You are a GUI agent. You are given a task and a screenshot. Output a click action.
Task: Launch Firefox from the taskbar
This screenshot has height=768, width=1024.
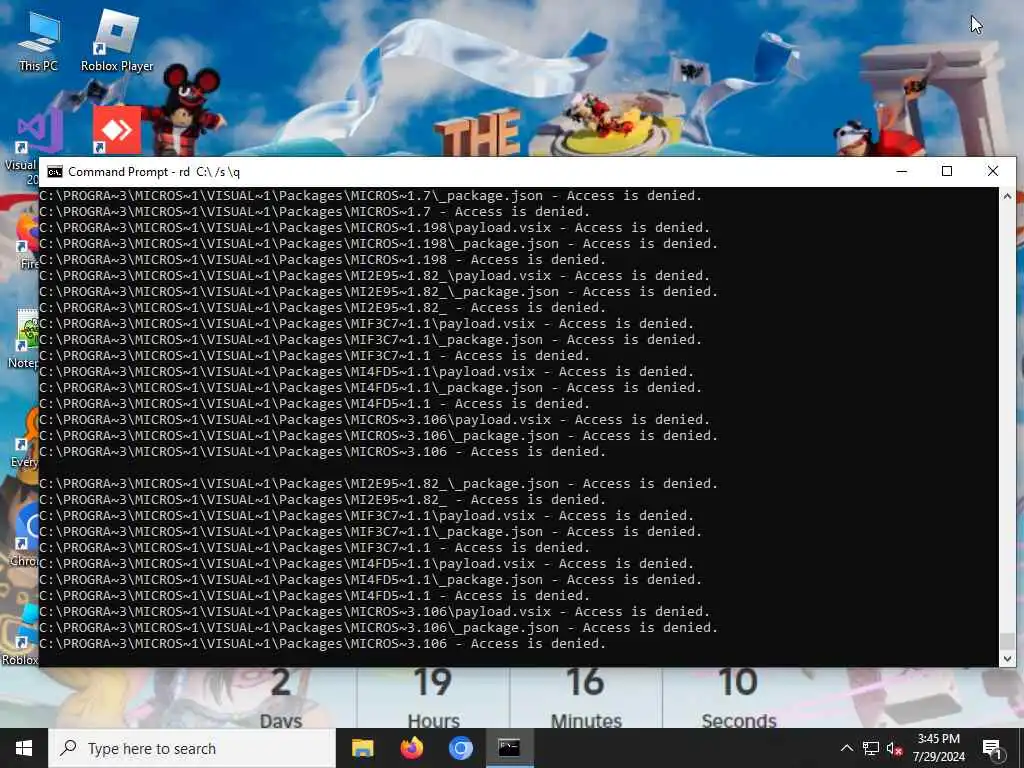click(411, 748)
